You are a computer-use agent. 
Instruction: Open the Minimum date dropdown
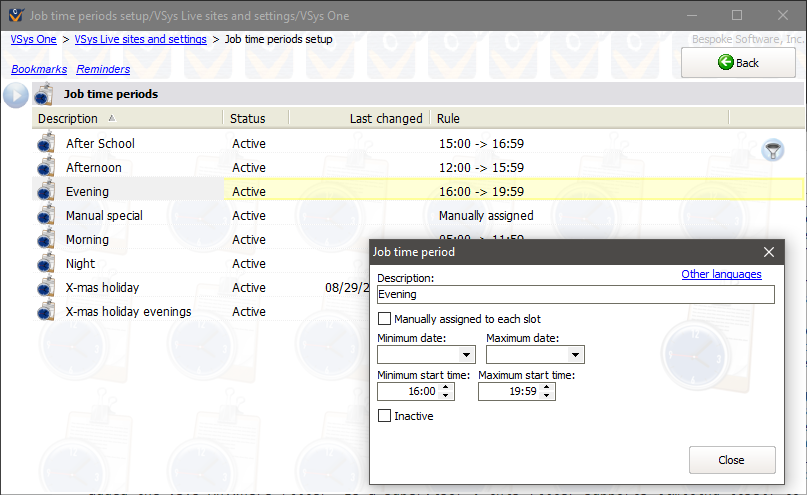pyautogui.click(x=466, y=355)
